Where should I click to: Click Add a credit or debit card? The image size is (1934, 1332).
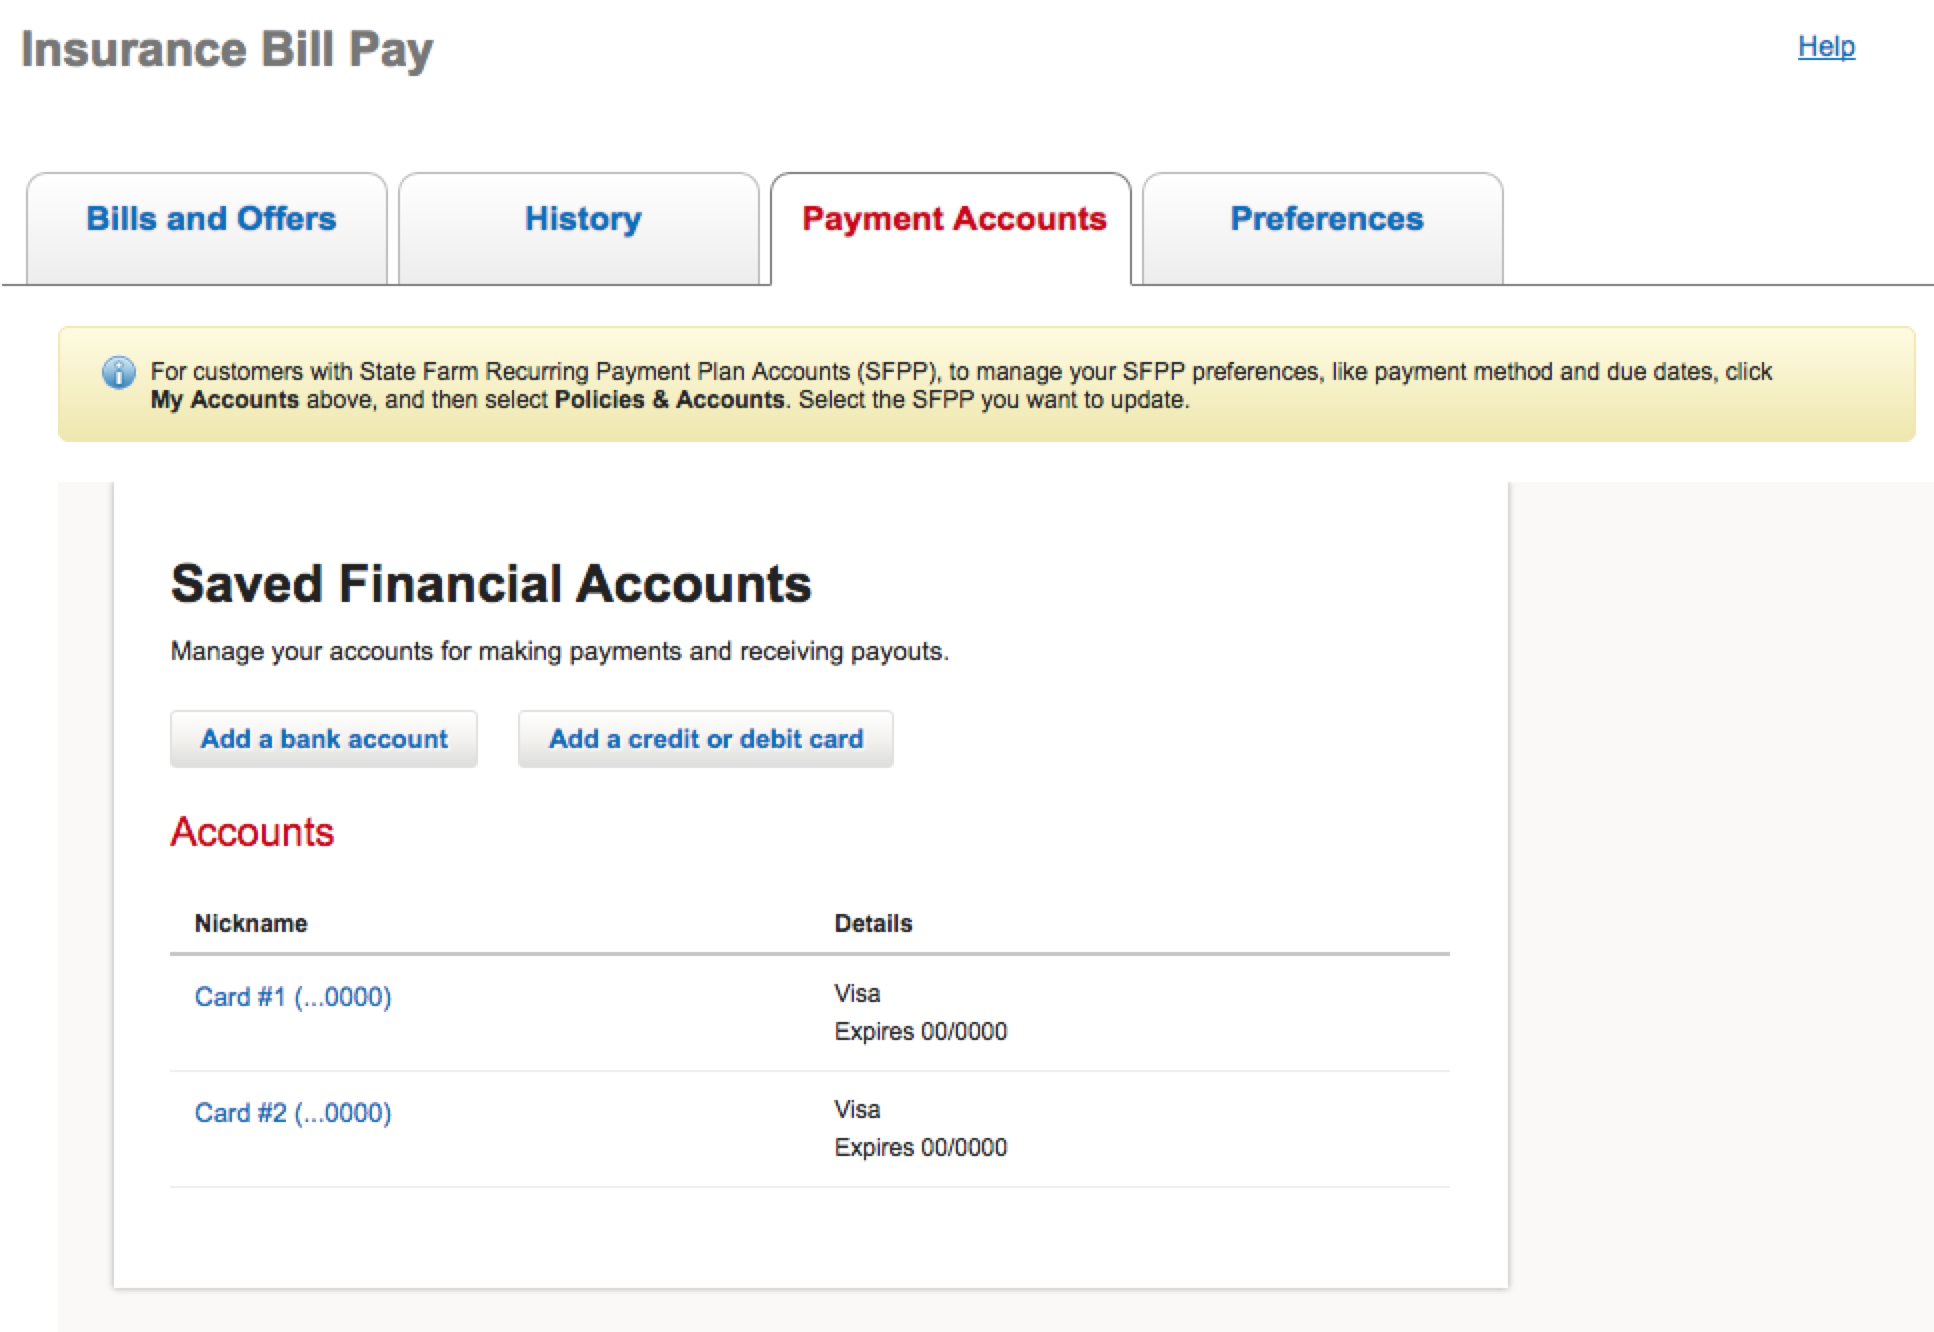706,739
